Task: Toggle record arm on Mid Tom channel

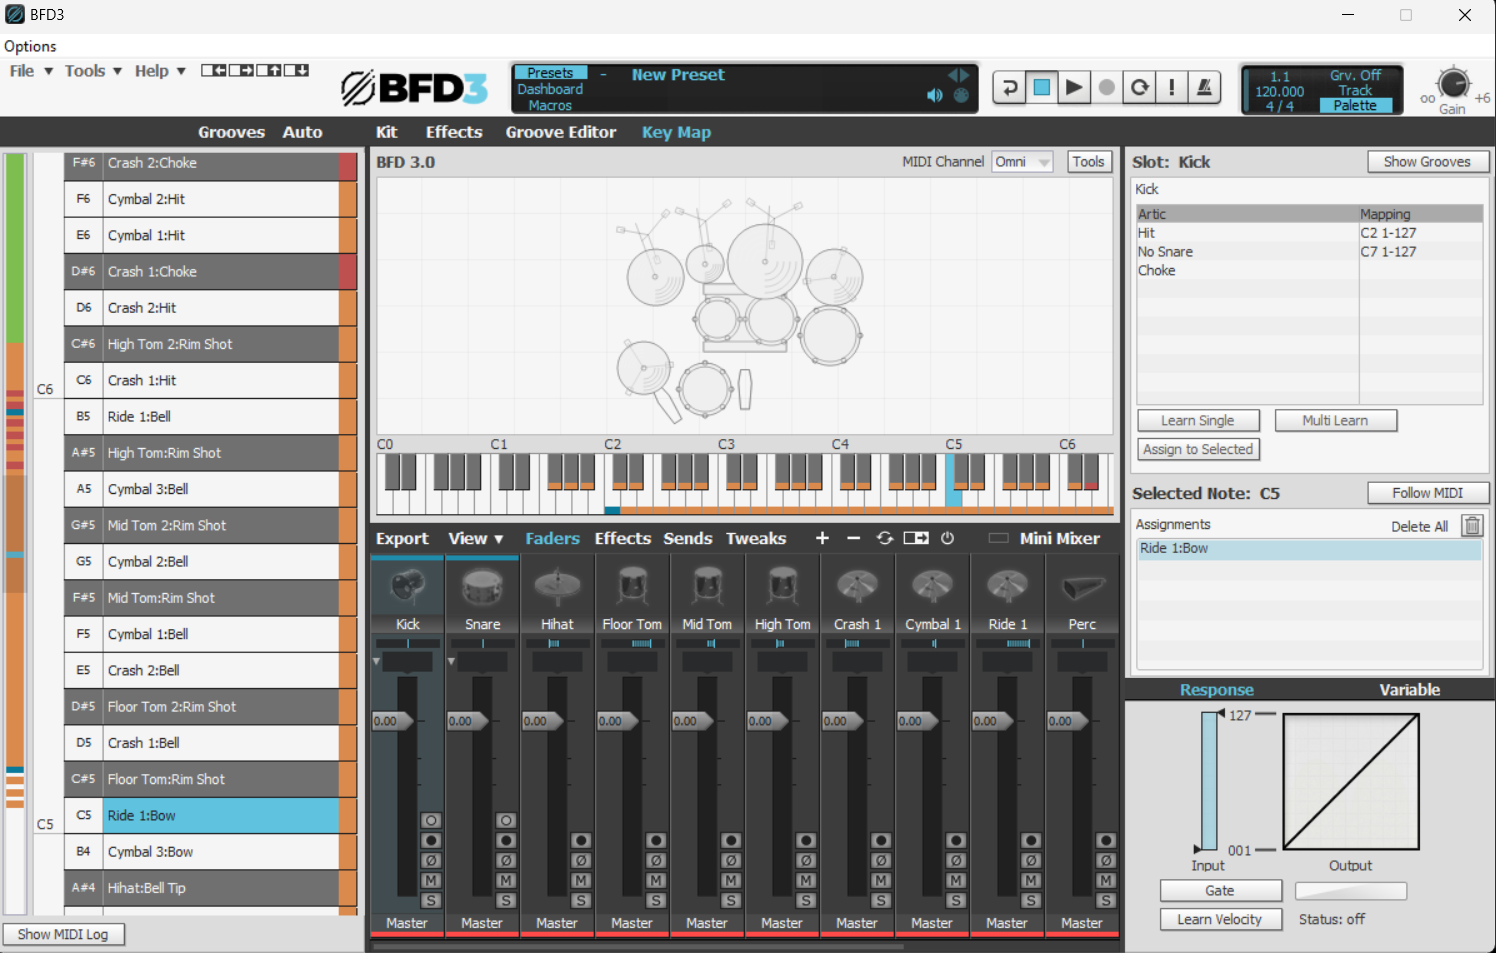Action: pyautogui.click(x=731, y=841)
